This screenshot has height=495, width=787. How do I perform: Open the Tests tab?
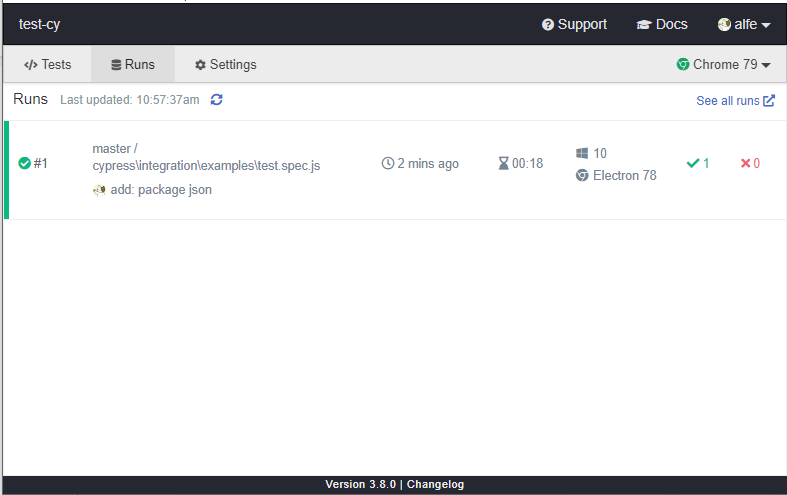click(48, 64)
